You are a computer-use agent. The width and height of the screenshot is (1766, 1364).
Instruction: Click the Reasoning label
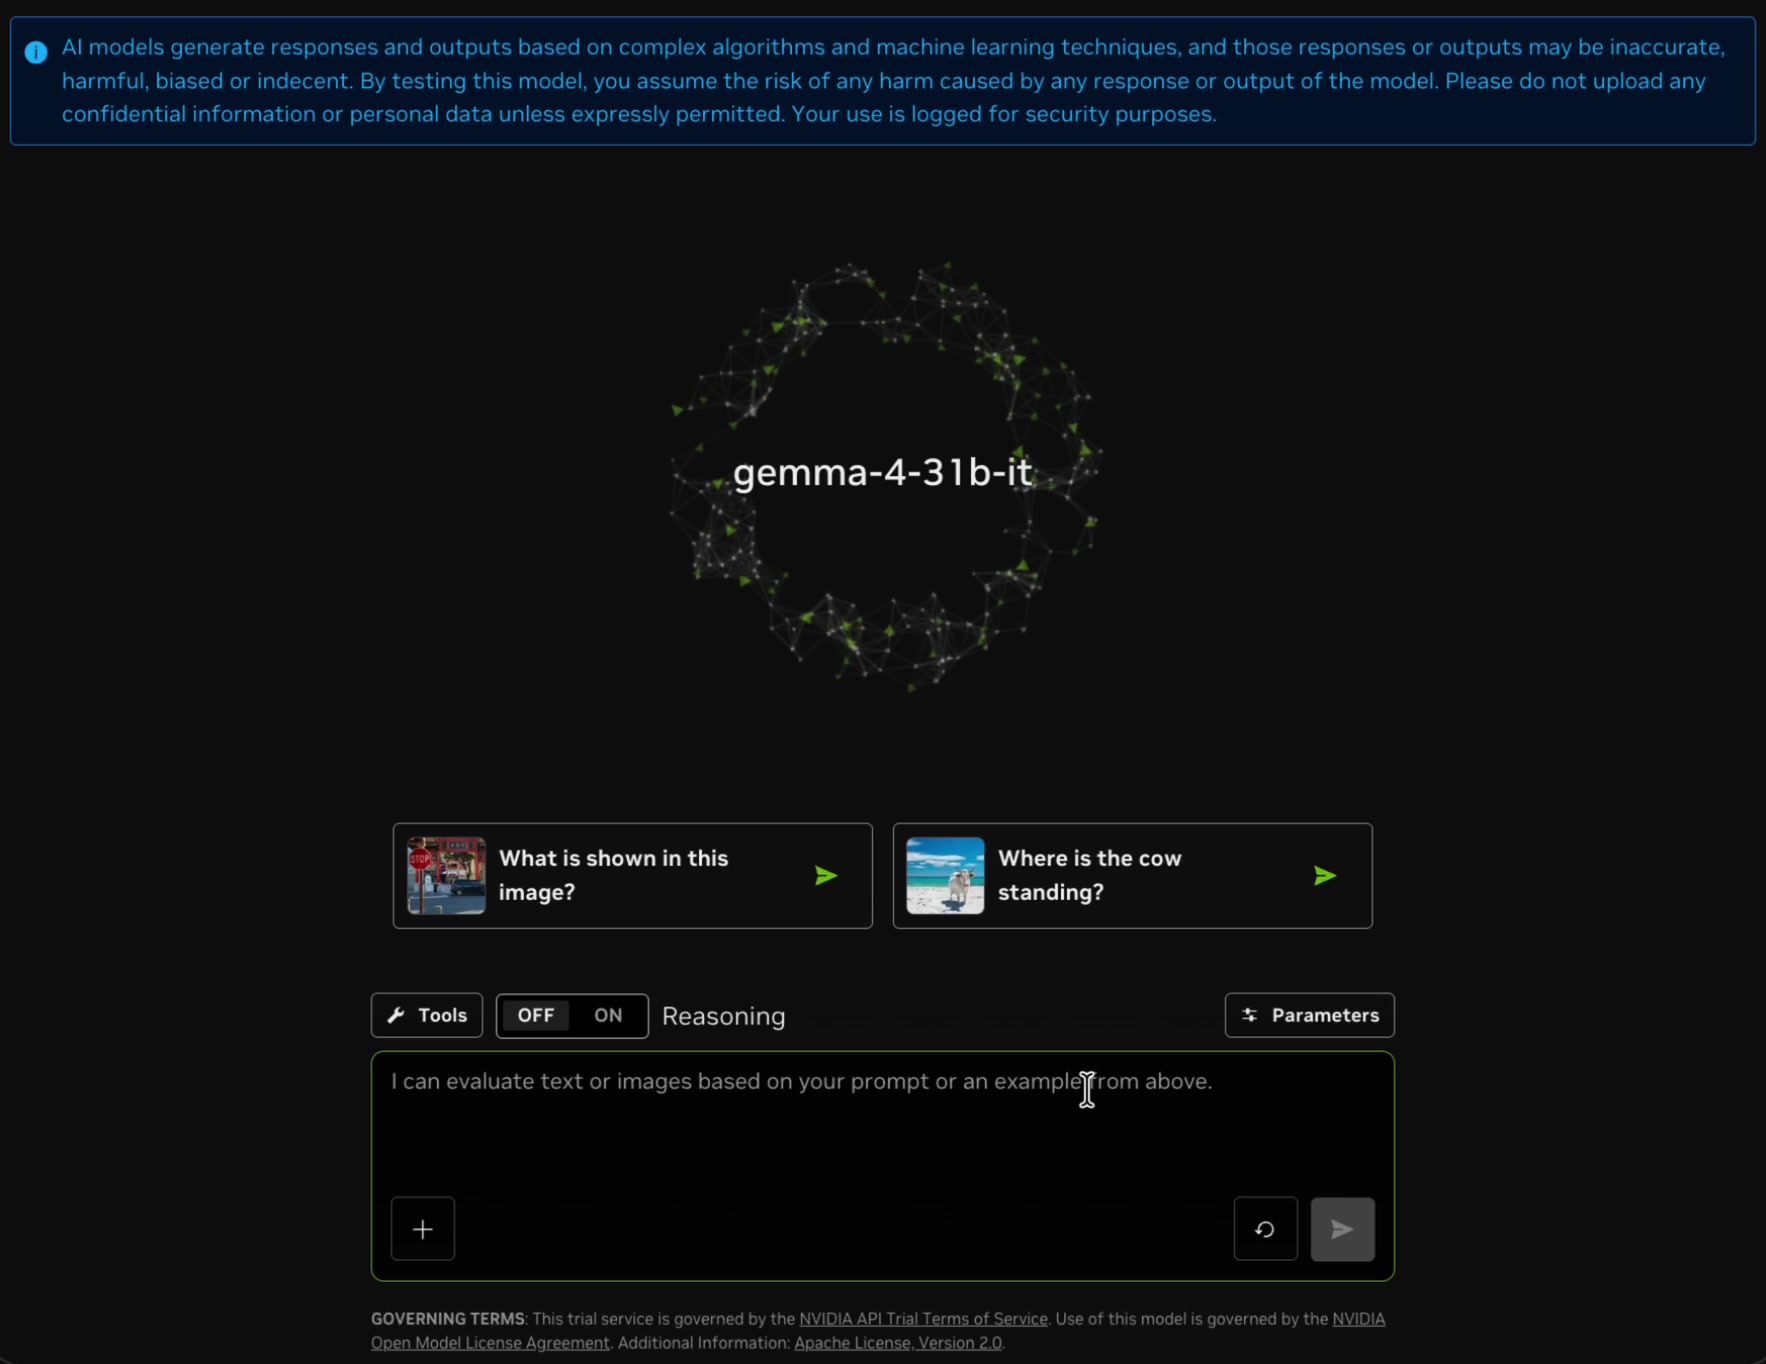(x=723, y=1016)
